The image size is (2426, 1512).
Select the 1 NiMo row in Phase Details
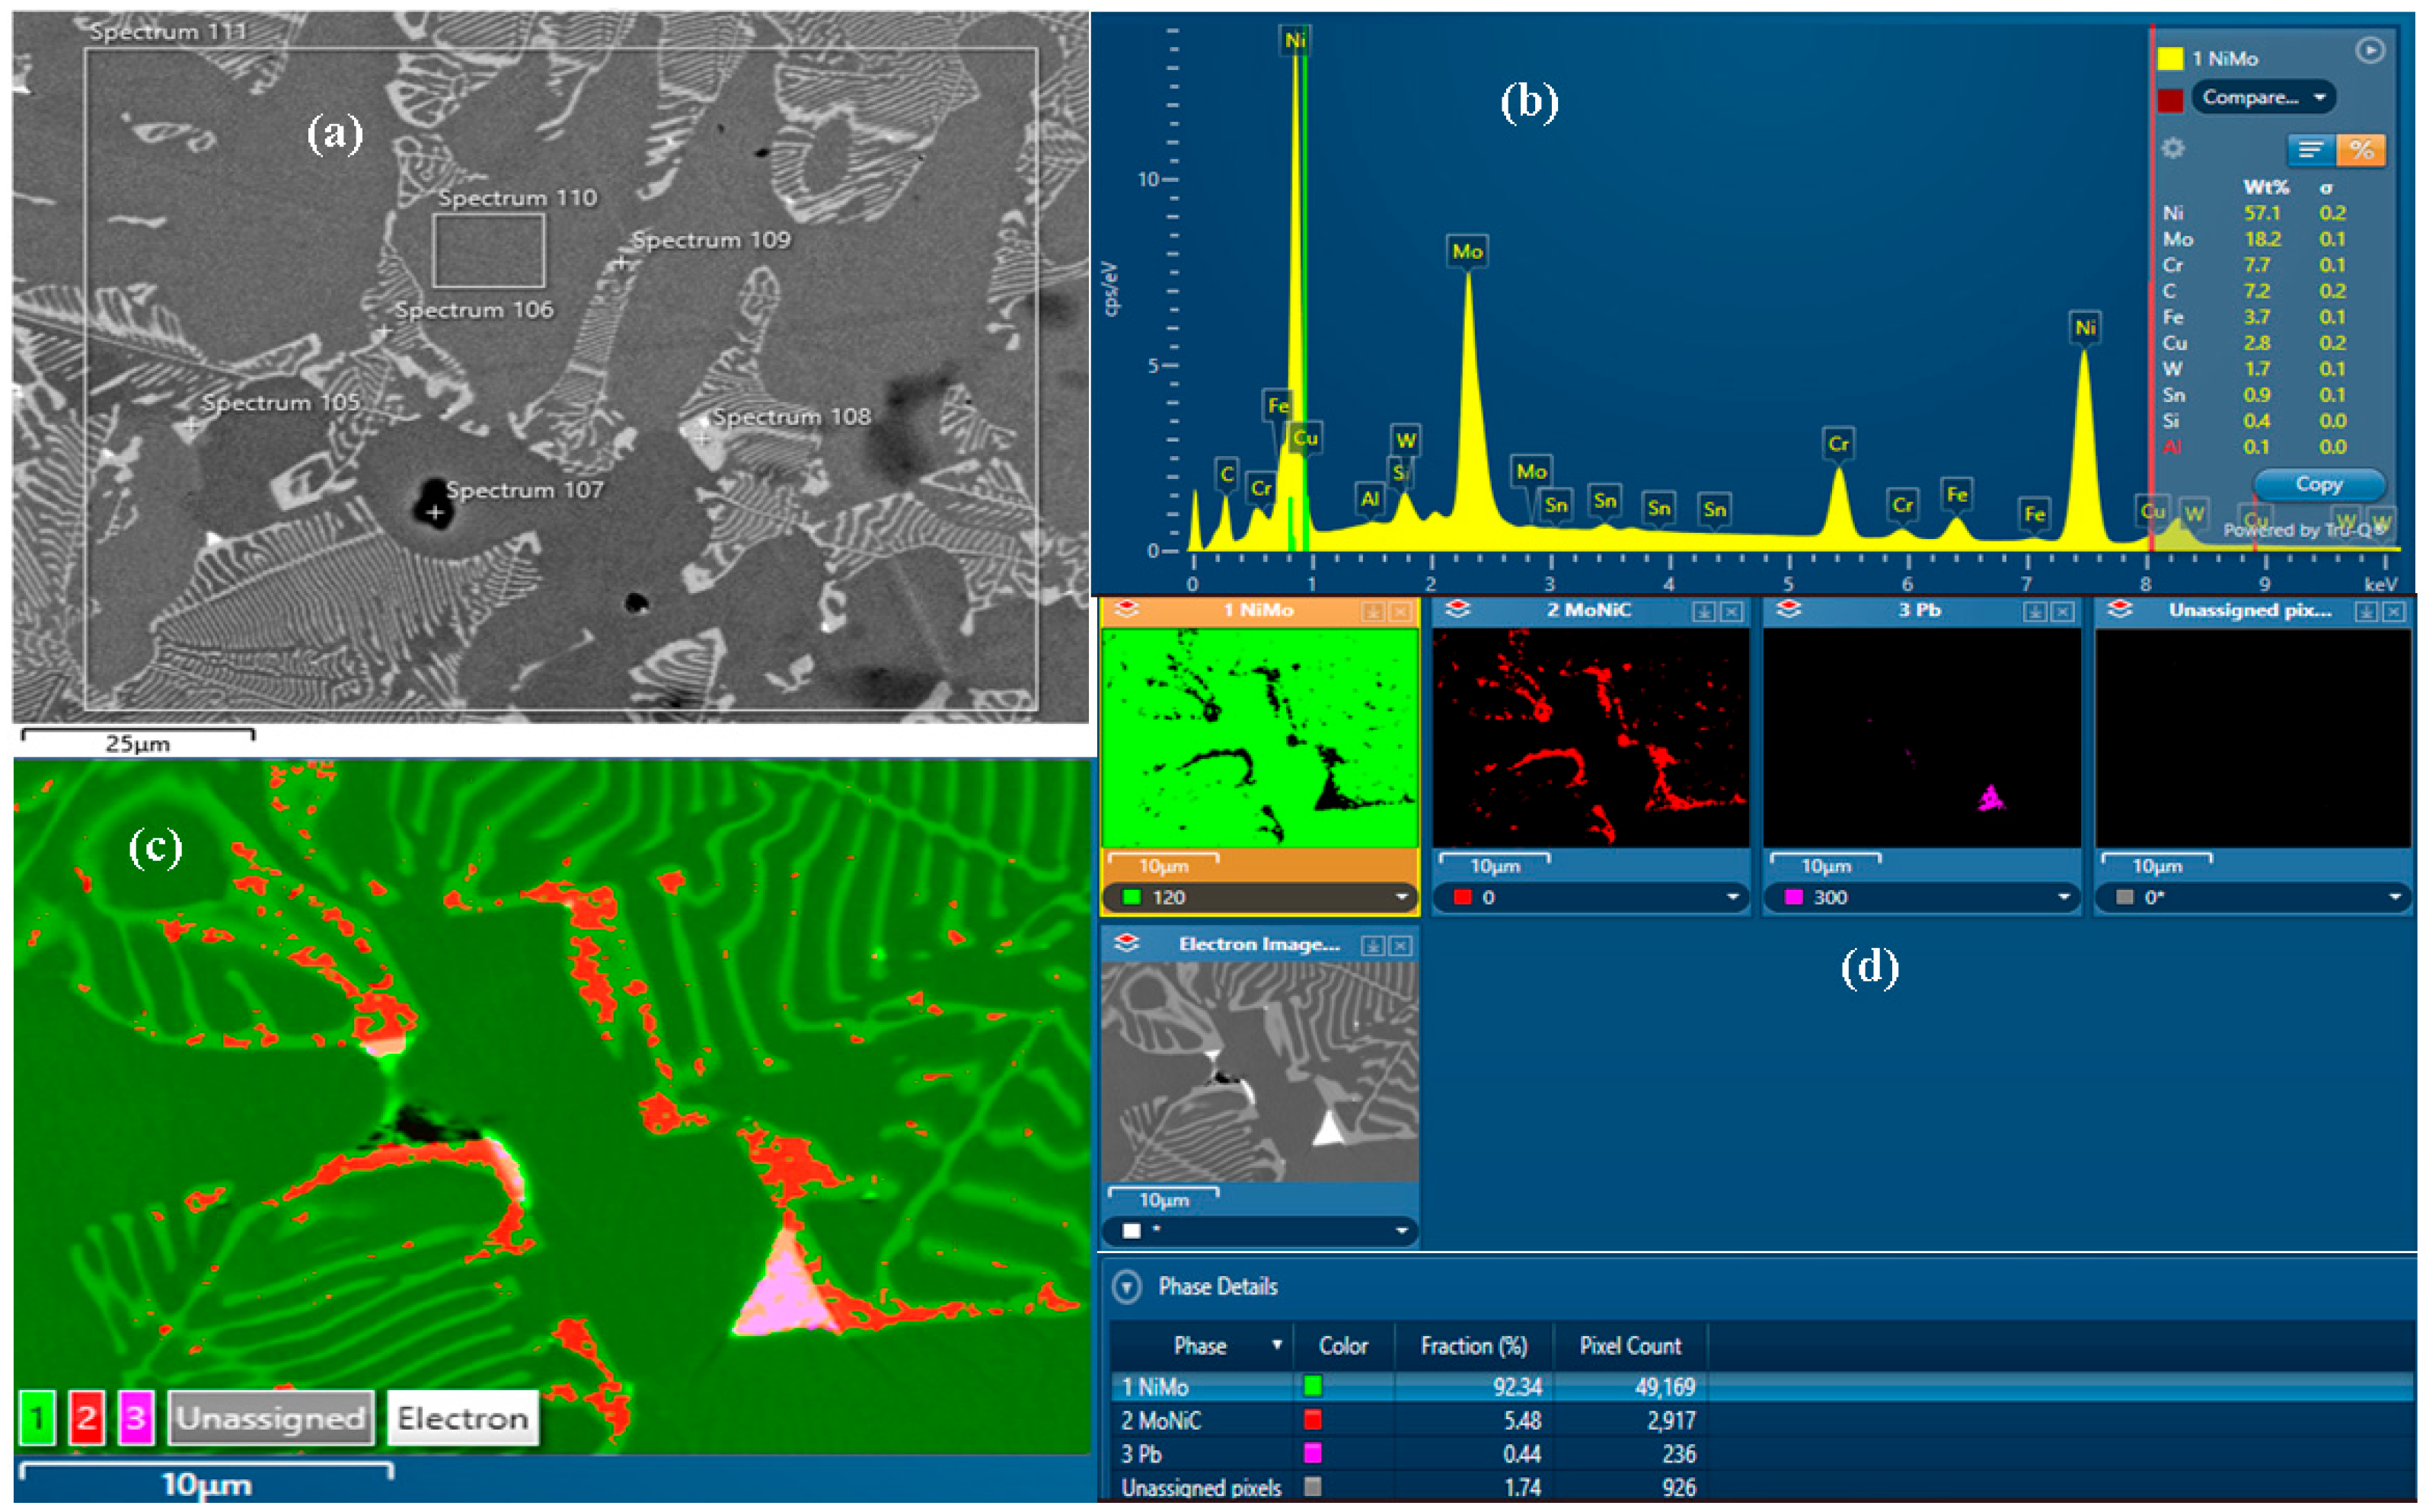tap(1762, 1386)
